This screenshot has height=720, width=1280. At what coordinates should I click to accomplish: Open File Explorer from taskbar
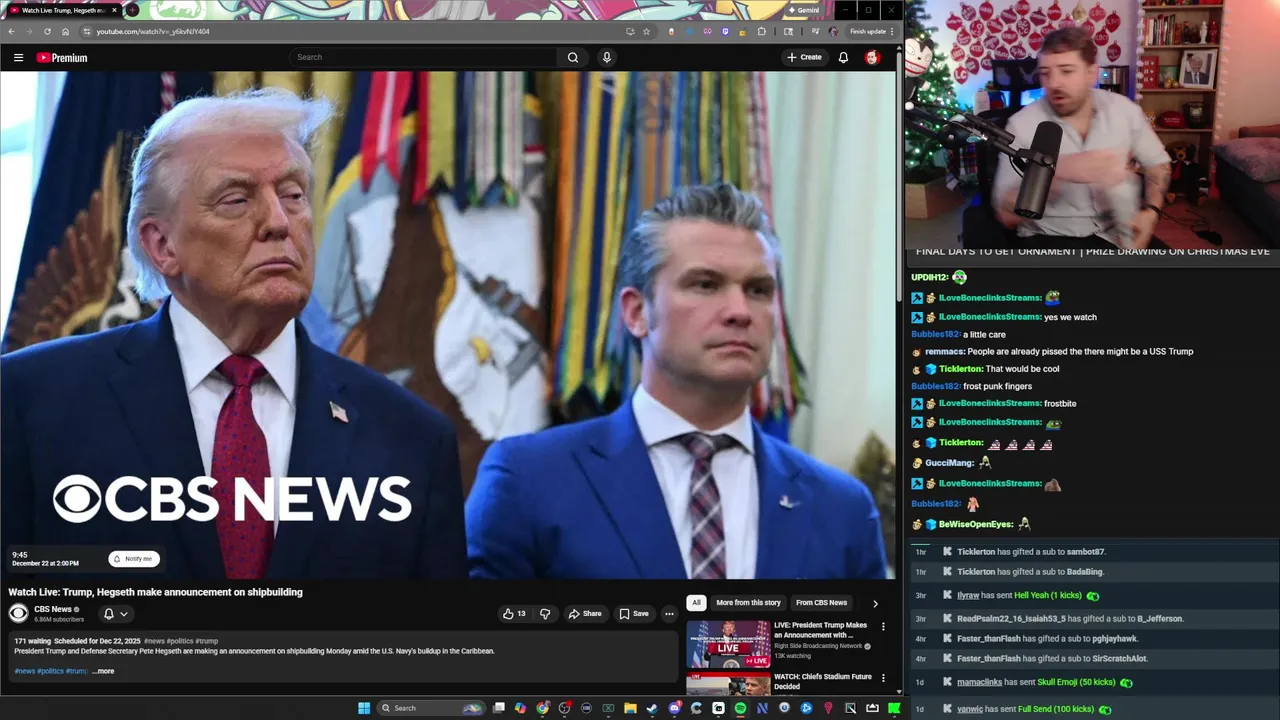(630, 708)
